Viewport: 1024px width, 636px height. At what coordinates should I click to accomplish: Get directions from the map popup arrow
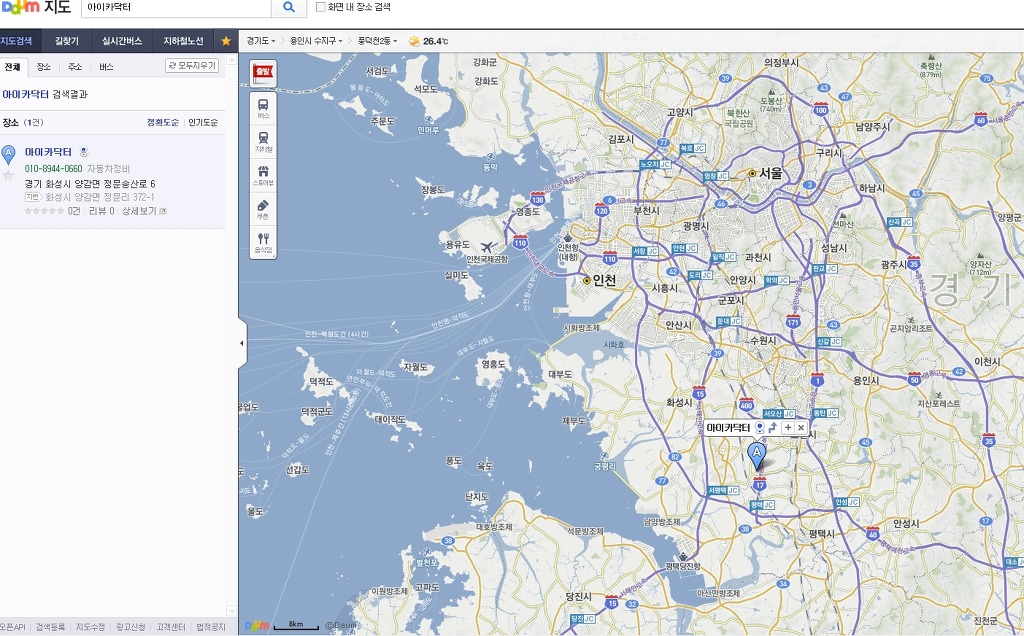pos(773,428)
